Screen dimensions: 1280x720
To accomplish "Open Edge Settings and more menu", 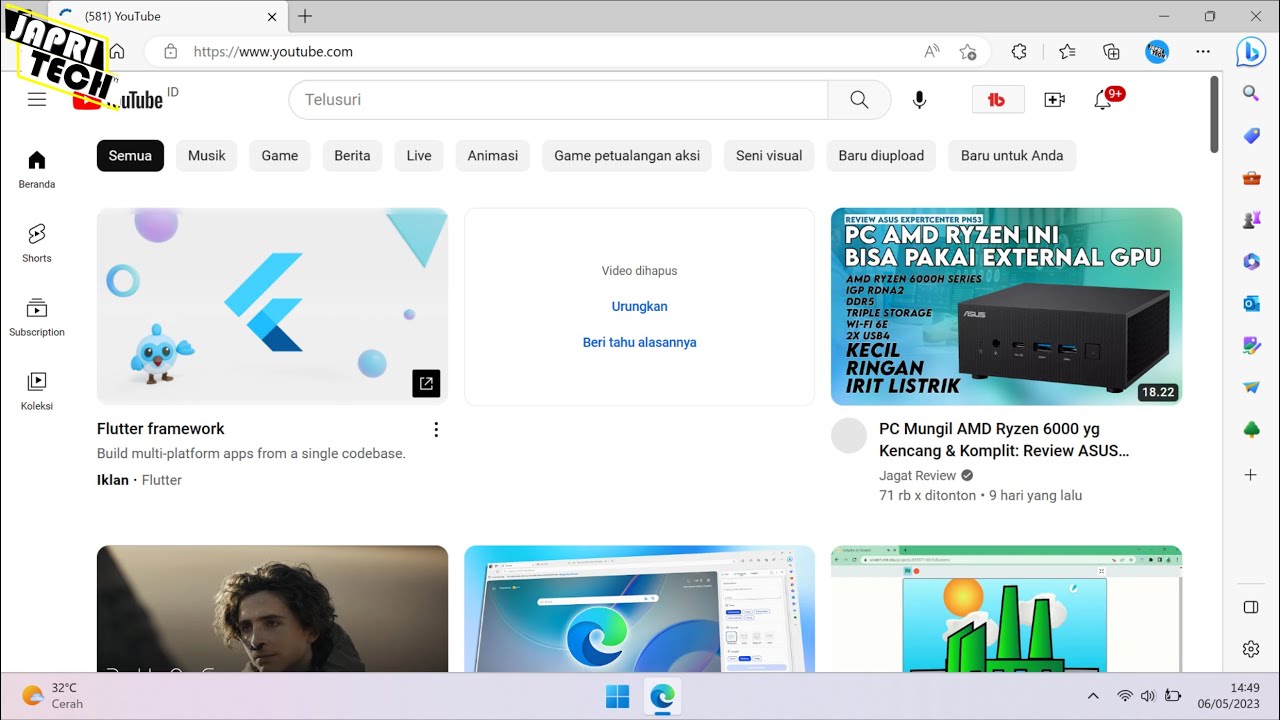I will (1203, 51).
